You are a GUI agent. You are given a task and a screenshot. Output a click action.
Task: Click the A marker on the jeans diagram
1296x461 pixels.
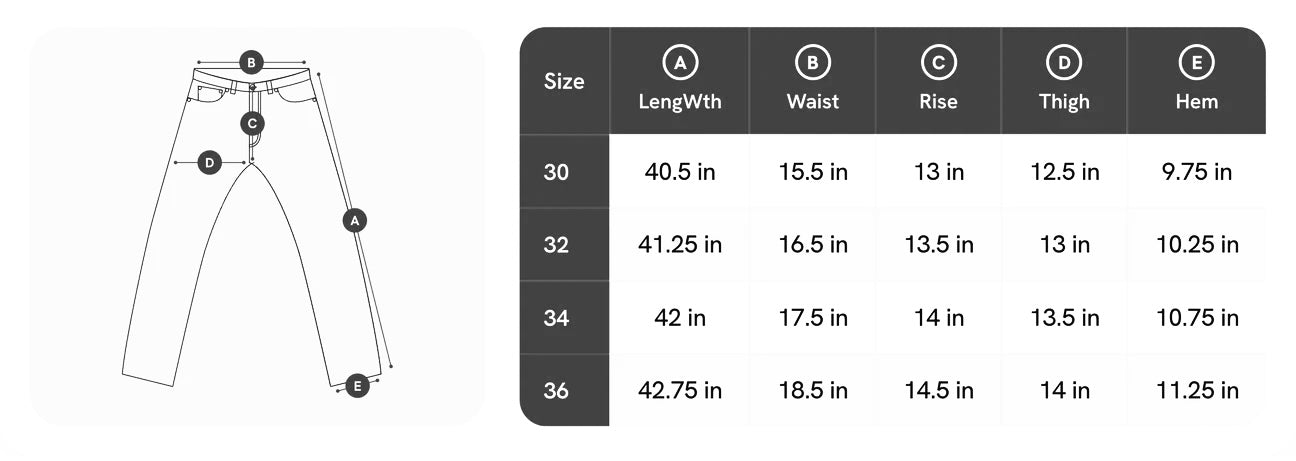pos(355,220)
